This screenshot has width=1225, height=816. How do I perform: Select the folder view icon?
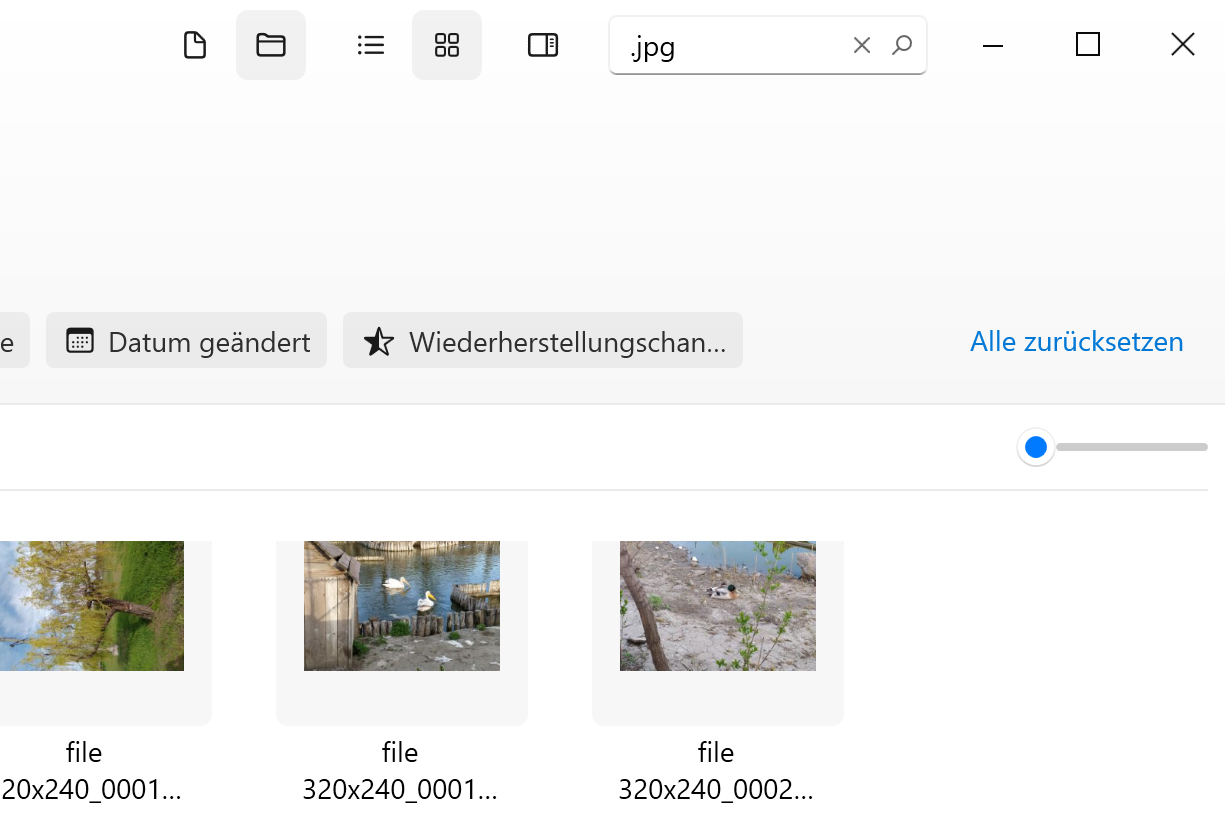click(x=271, y=45)
